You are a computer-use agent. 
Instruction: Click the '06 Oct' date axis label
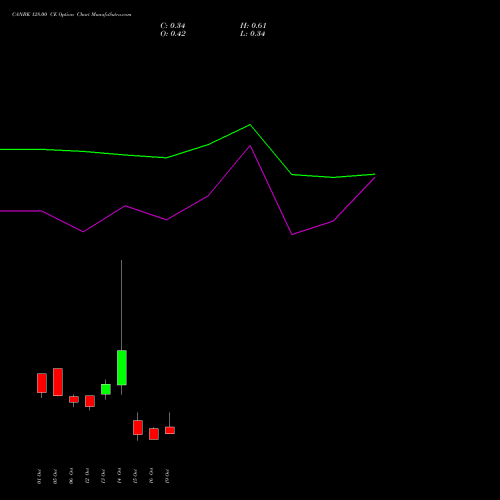pyautogui.click(x=71, y=476)
